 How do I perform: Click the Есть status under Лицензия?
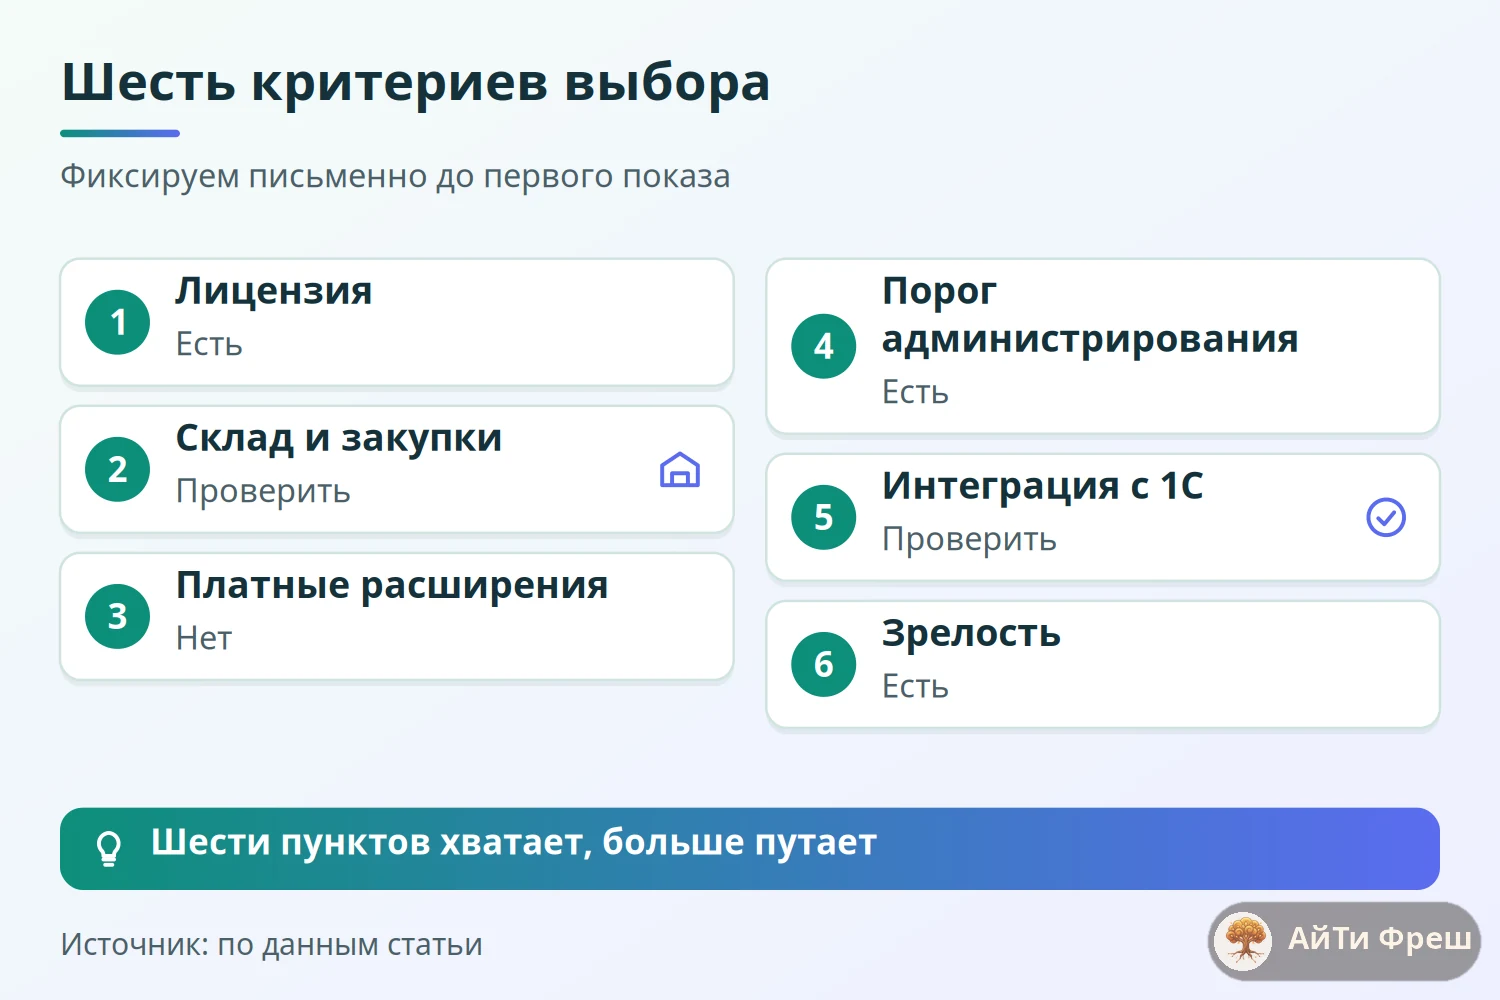coord(209,344)
